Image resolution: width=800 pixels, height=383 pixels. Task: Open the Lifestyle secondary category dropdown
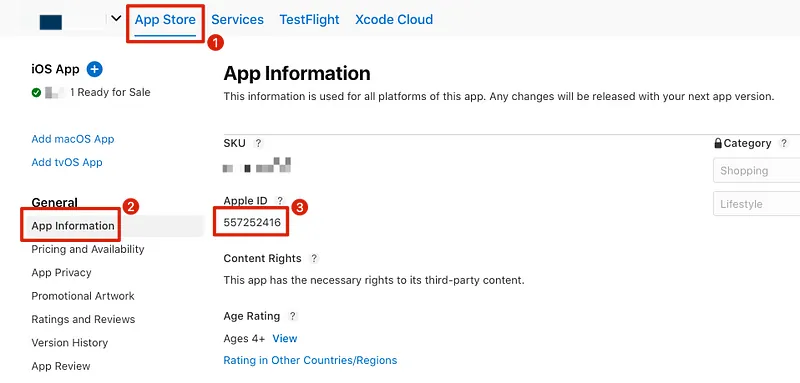point(756,204)
